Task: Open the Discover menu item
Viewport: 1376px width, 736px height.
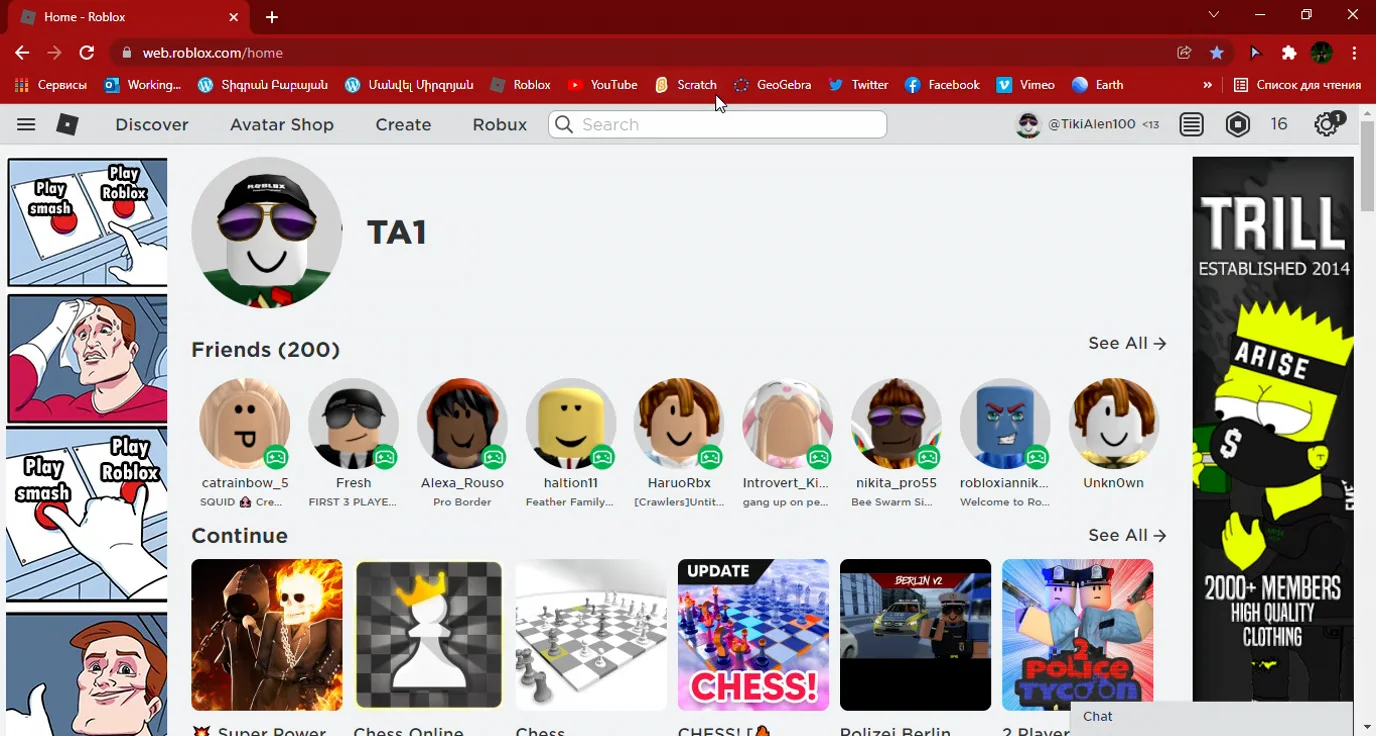Action: 152,124
